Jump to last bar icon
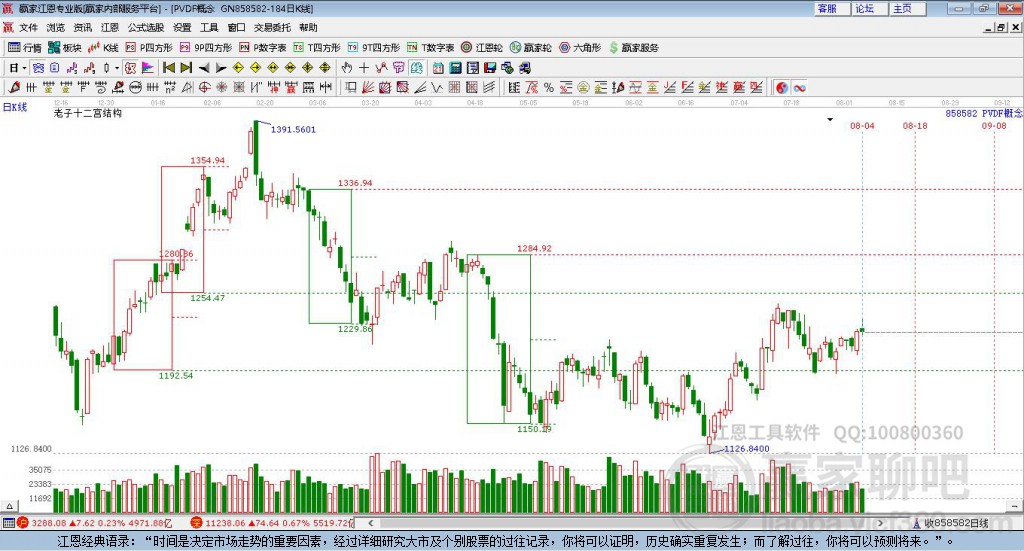Viewport: 1024px width, 551px height. 186,68
